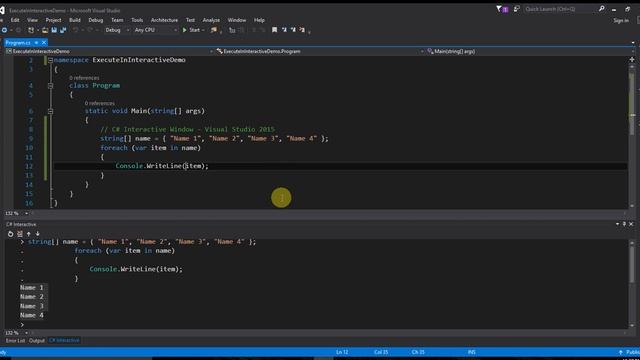Click the '0 references' link above class Program

click(84, 78)
